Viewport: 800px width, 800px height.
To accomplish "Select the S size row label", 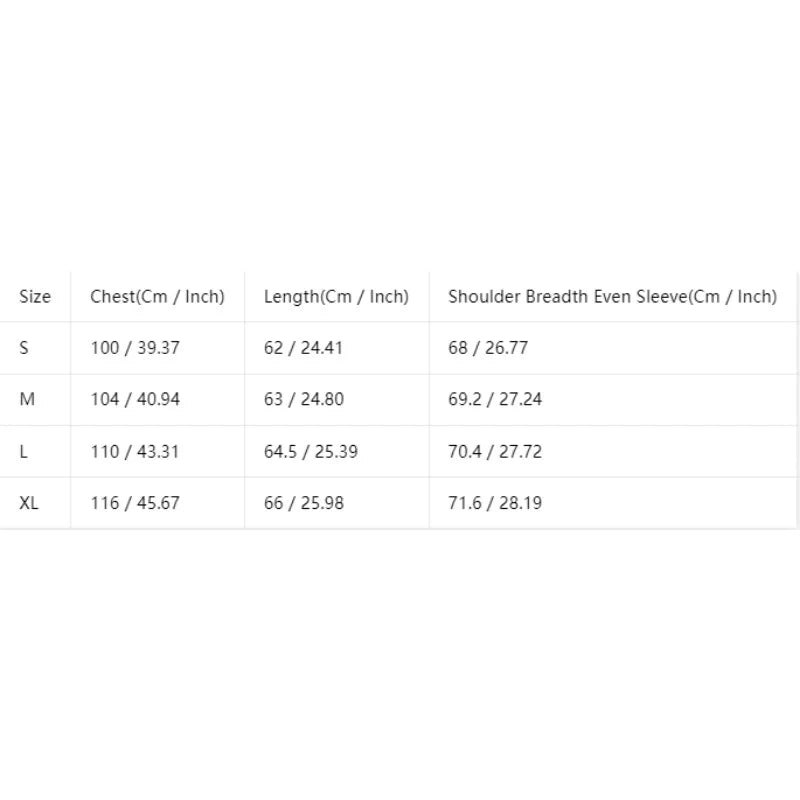I will 23,348.
